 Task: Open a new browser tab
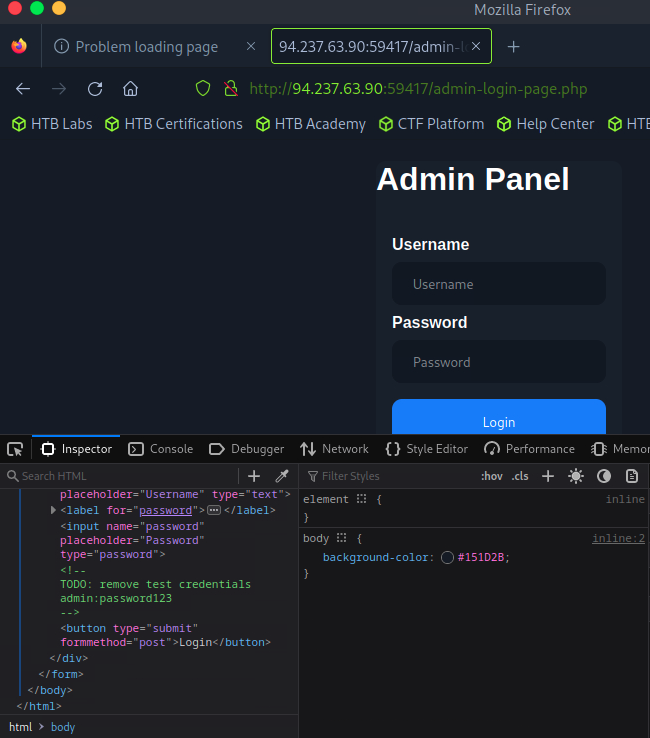pyautogui.click(x=514, y=47)
